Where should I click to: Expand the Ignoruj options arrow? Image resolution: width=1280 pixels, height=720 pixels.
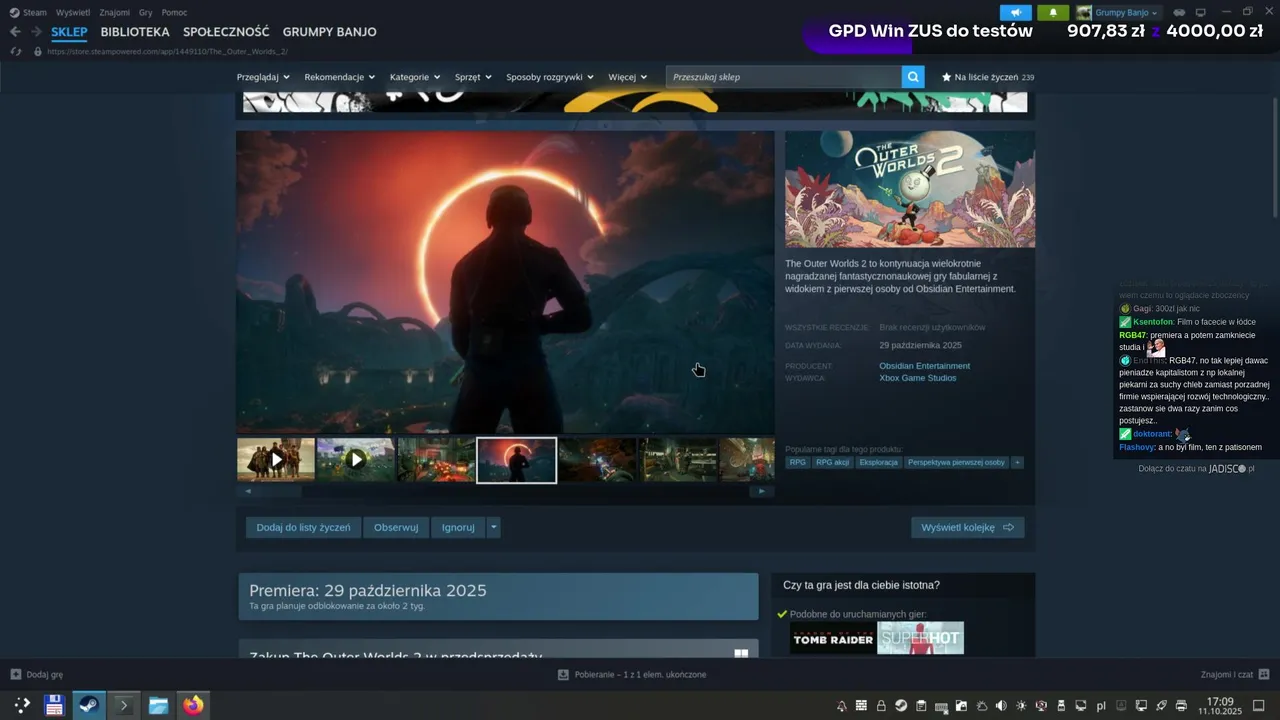point(493,527)
